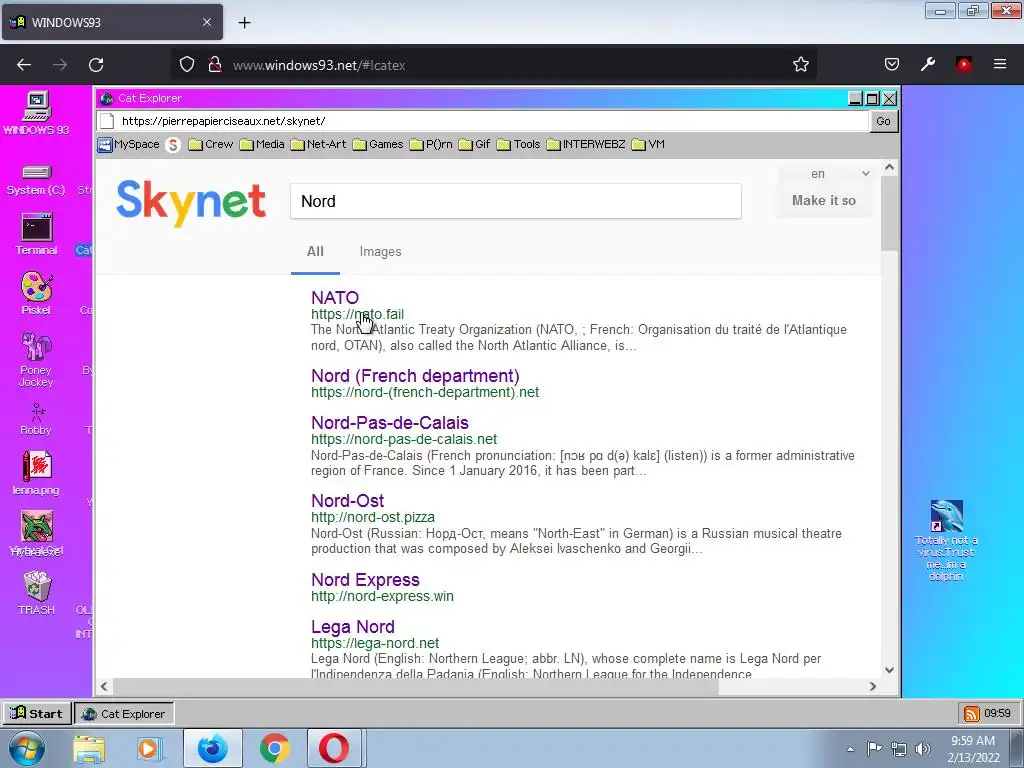Open the Games bookmarks folder

click(377, 144)
